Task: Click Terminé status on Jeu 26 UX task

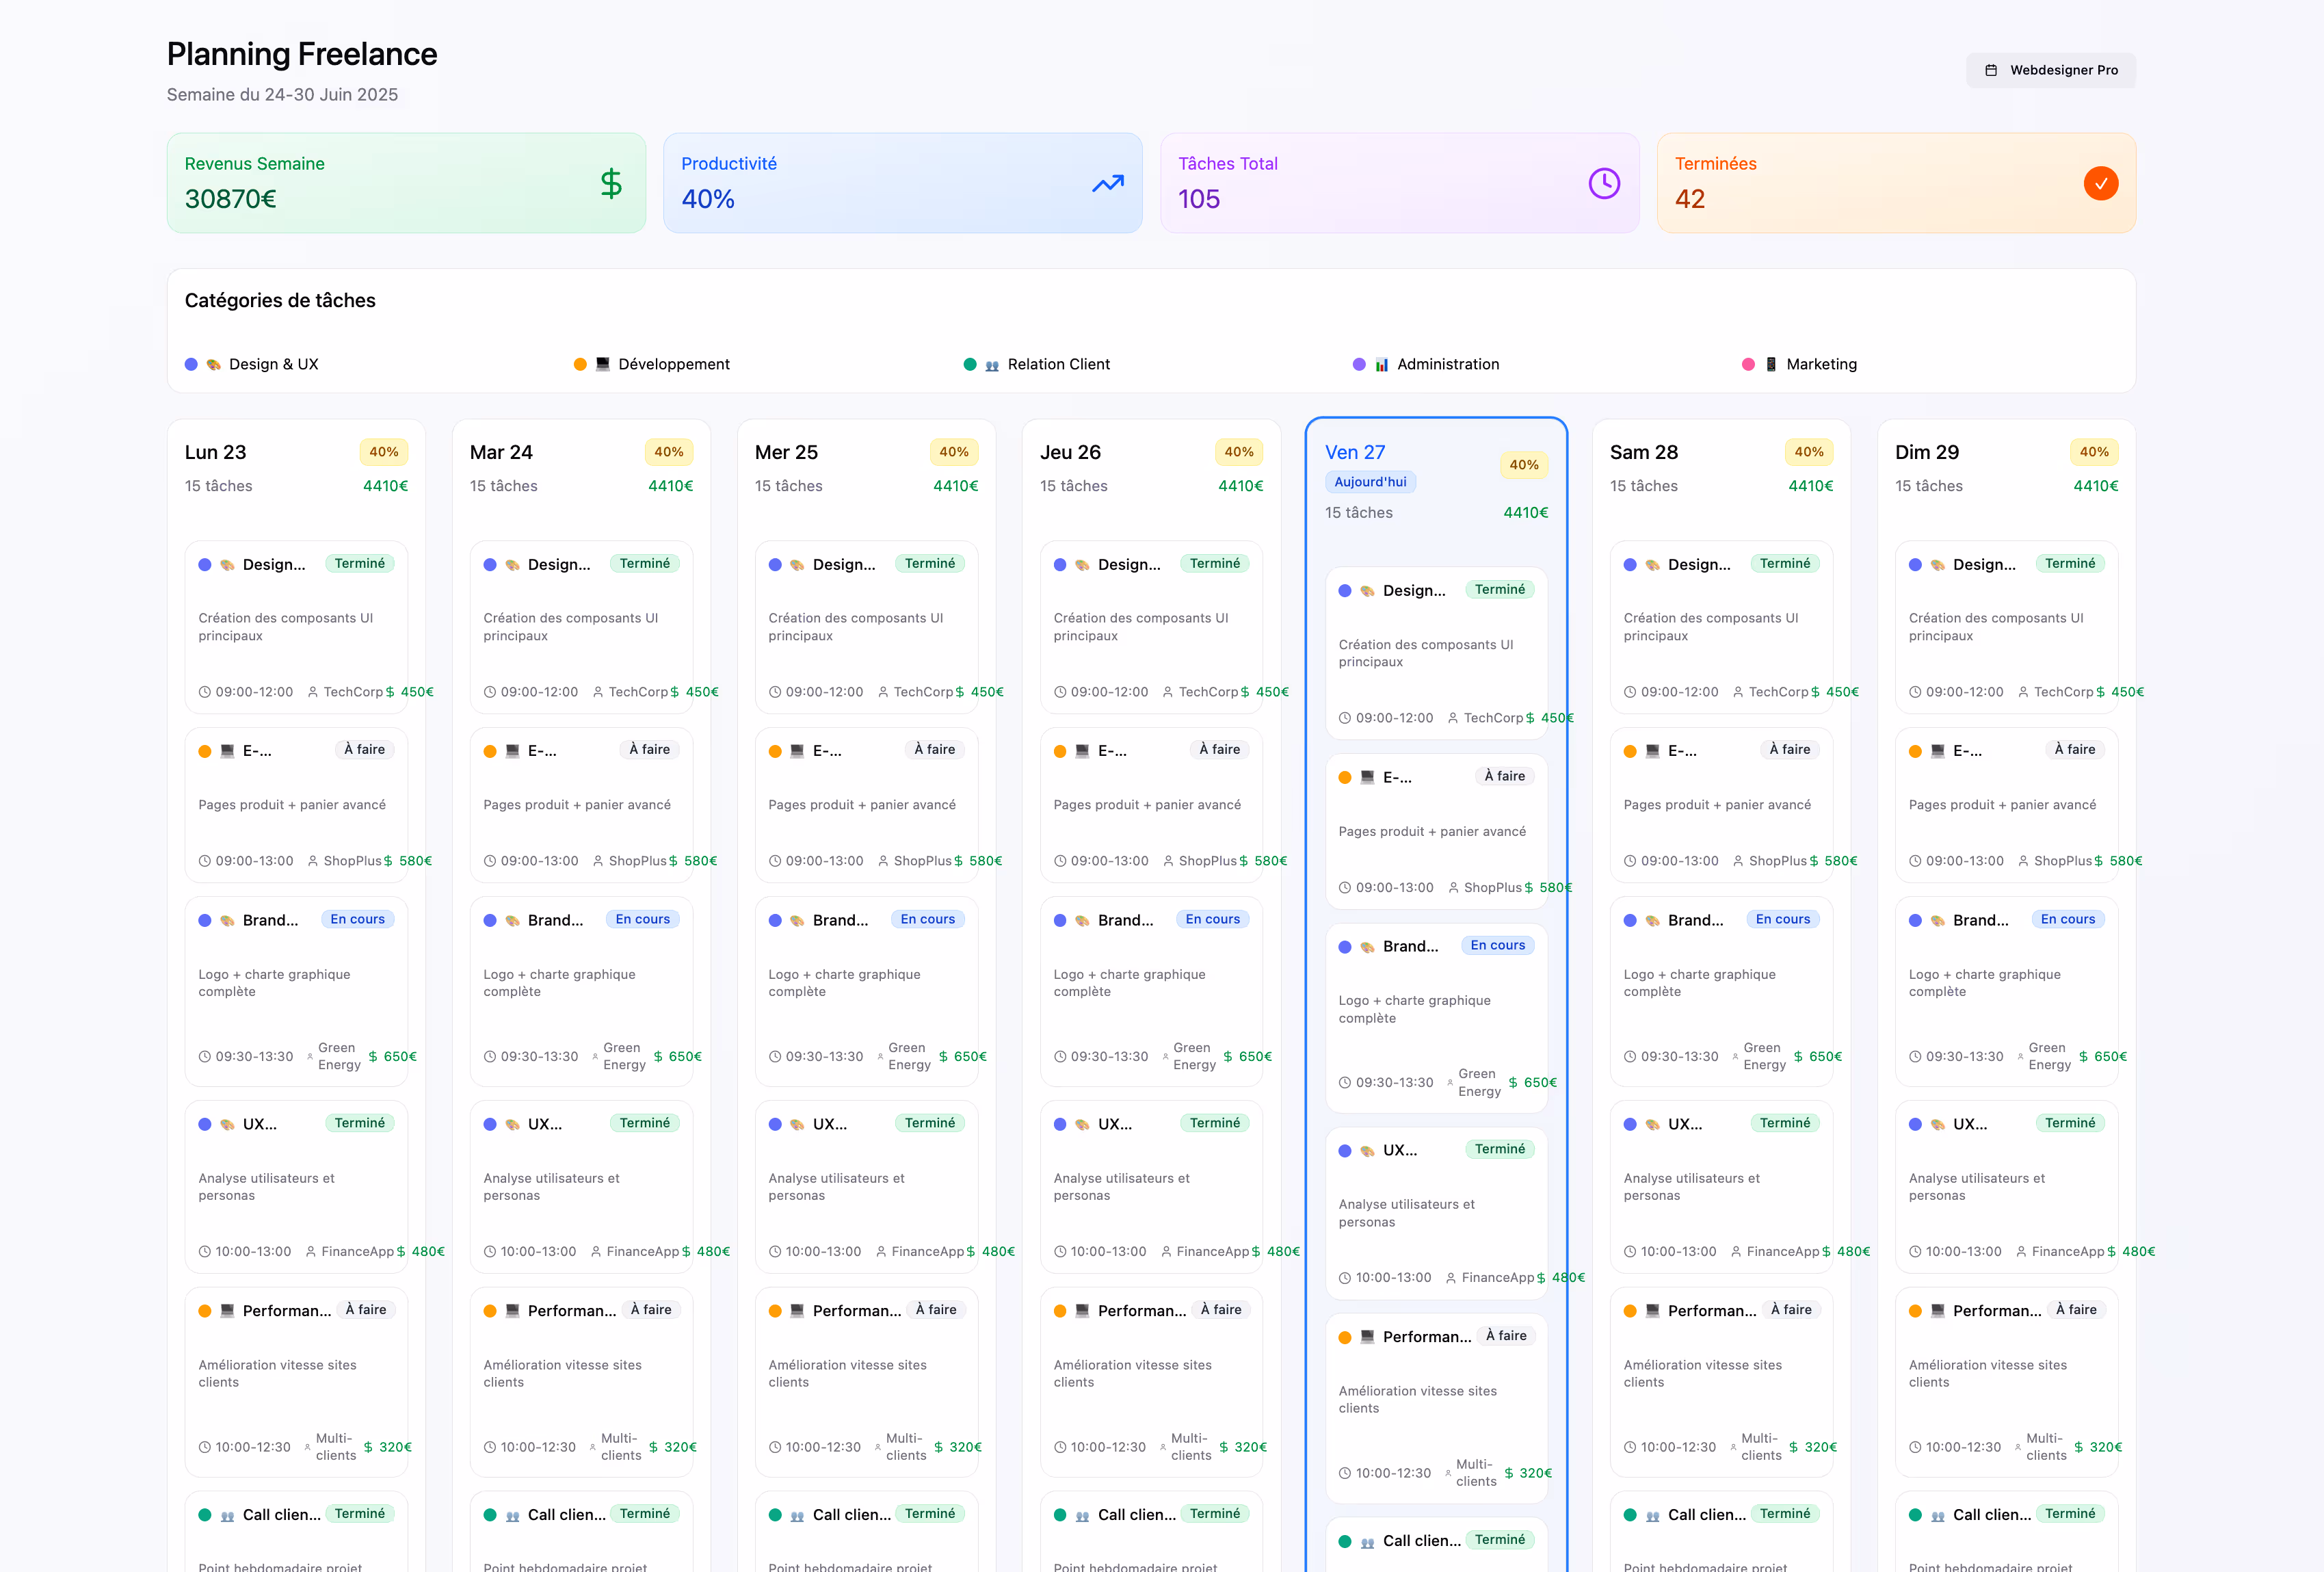Action: coord(1215,1124)
